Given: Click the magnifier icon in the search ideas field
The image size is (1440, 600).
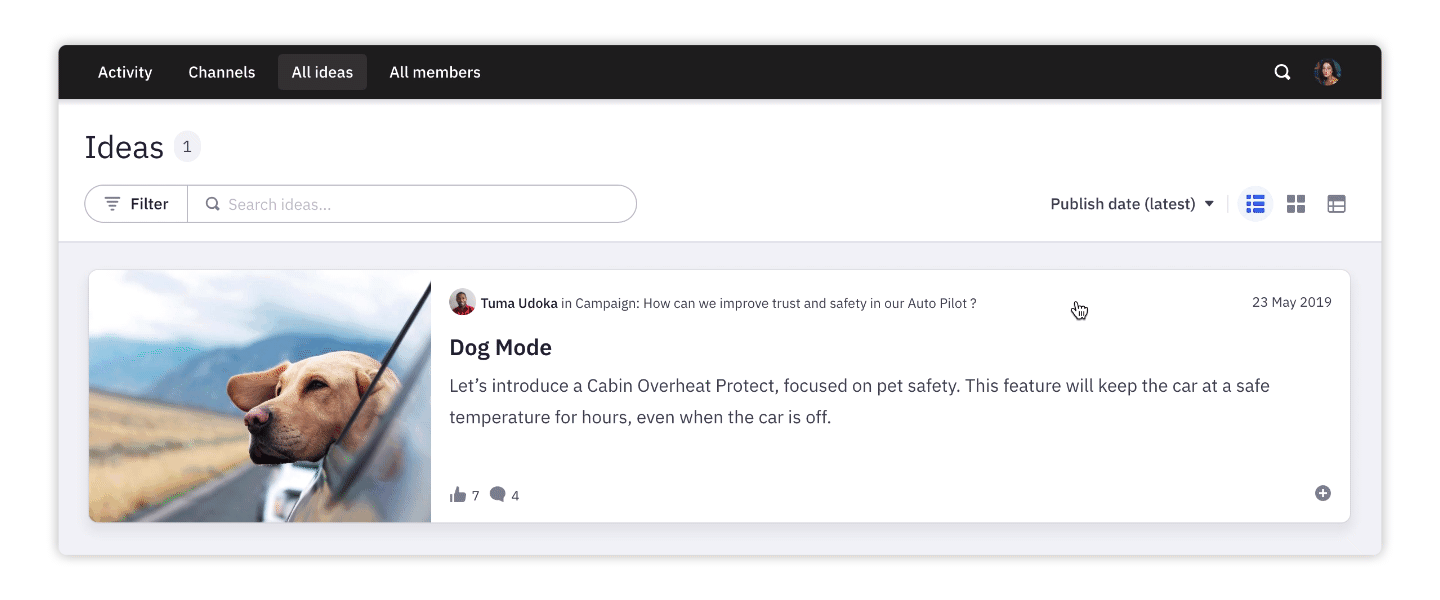Looking at the screenshot, I should point(212,203).
